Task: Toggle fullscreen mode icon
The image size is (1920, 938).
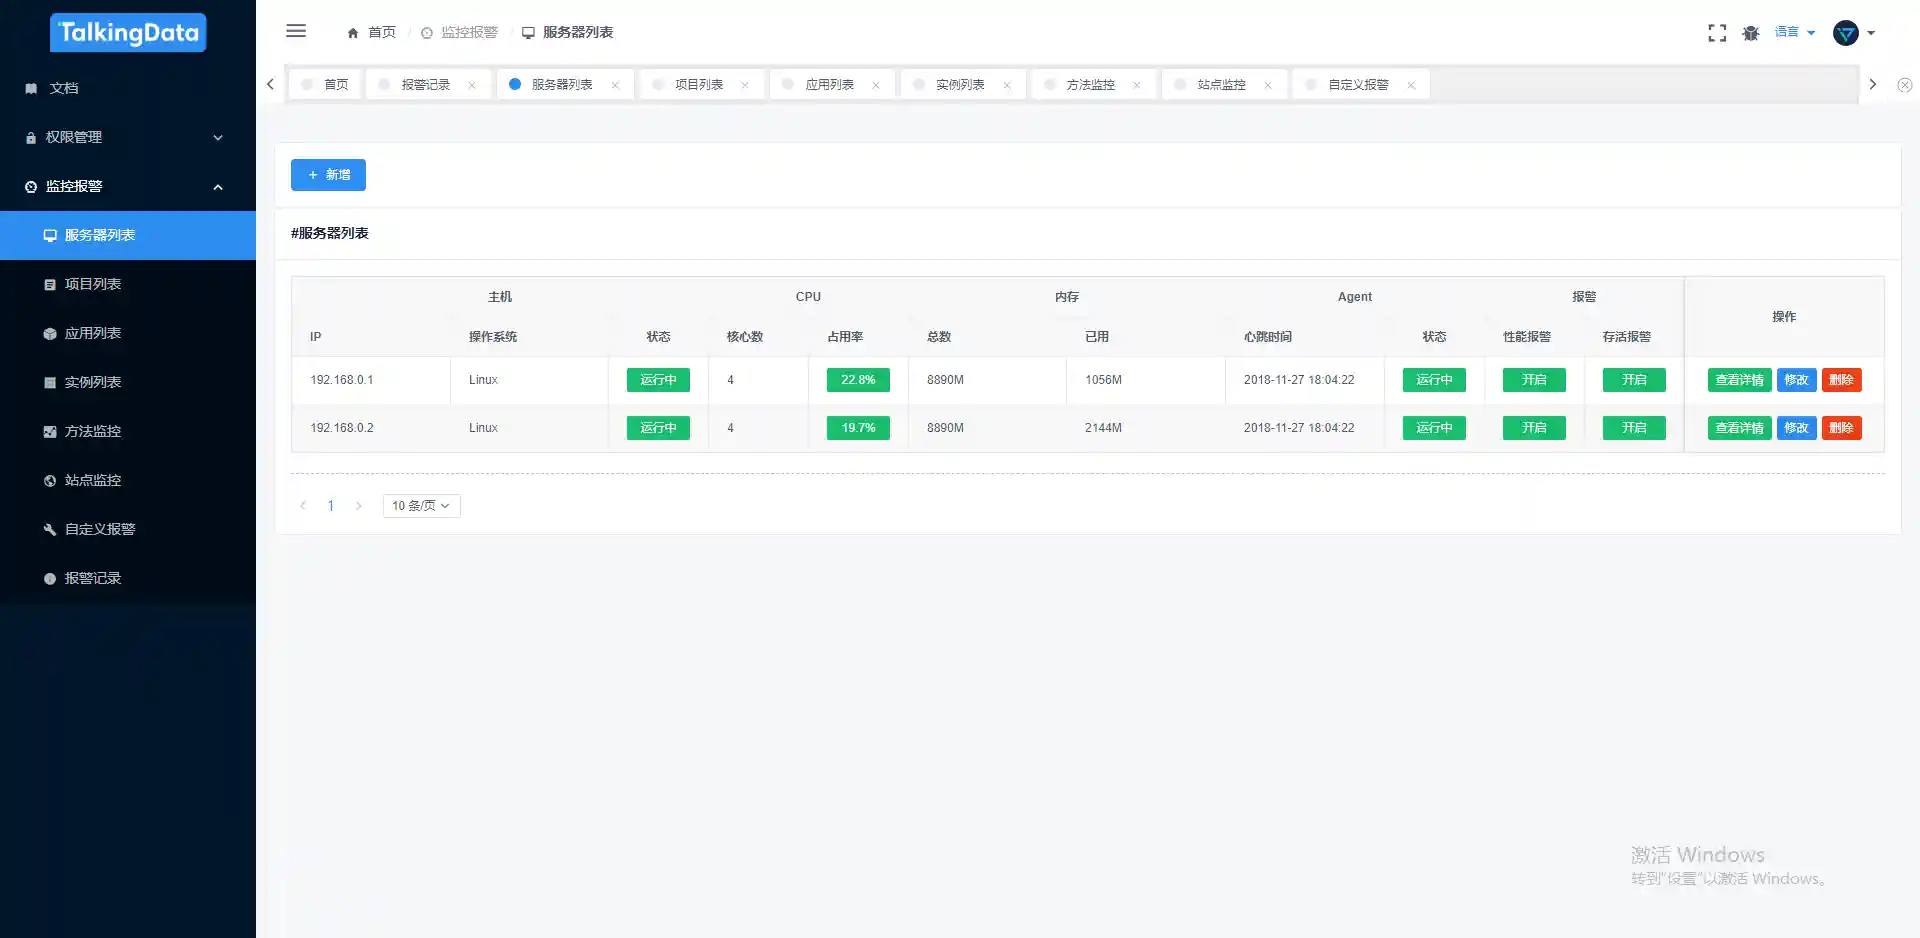Action: pos(1717,33)
